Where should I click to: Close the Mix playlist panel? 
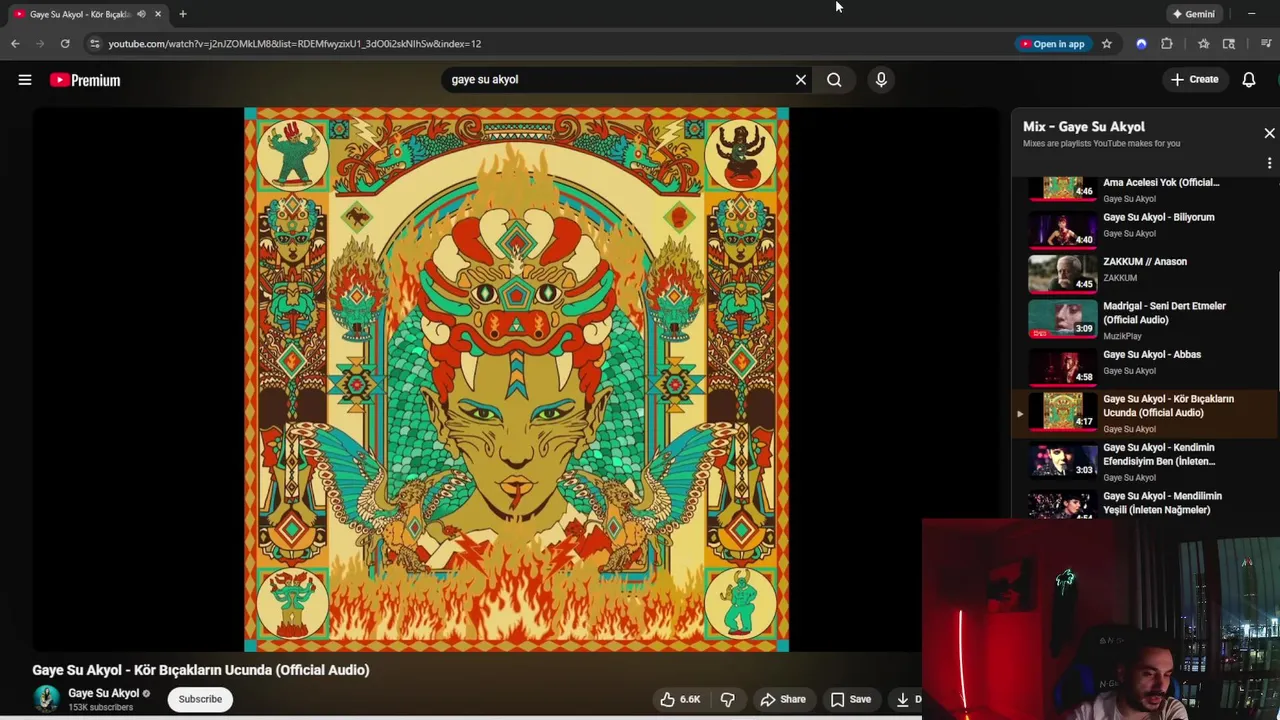[x=1269, y=133]
